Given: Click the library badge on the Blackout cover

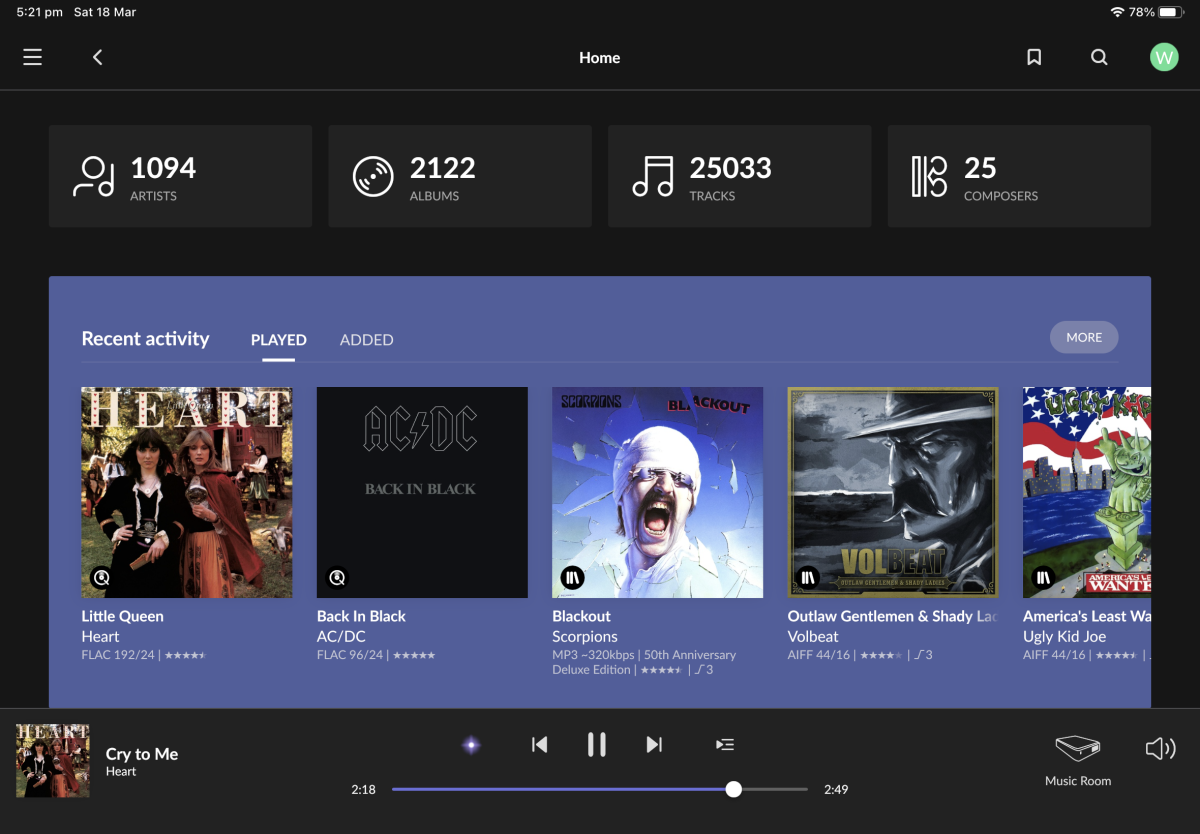Looking at the screenshot, I should (x=572, y=577).
